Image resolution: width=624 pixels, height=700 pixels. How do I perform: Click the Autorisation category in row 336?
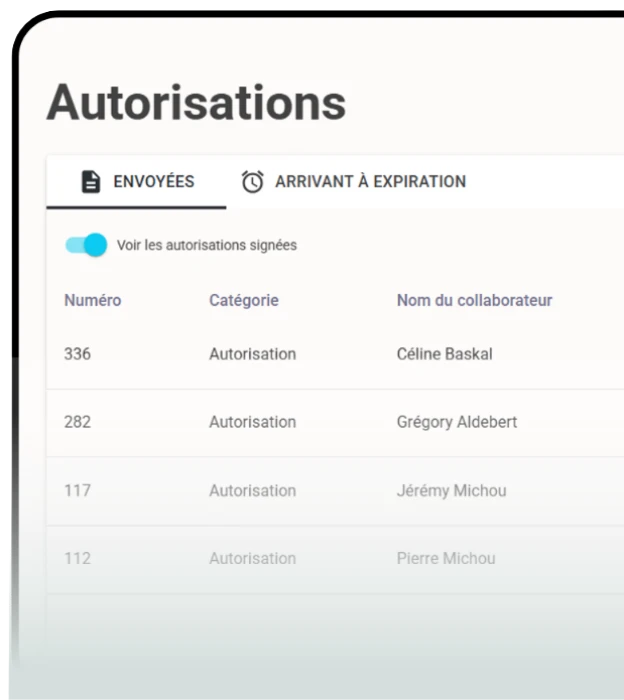252,354
